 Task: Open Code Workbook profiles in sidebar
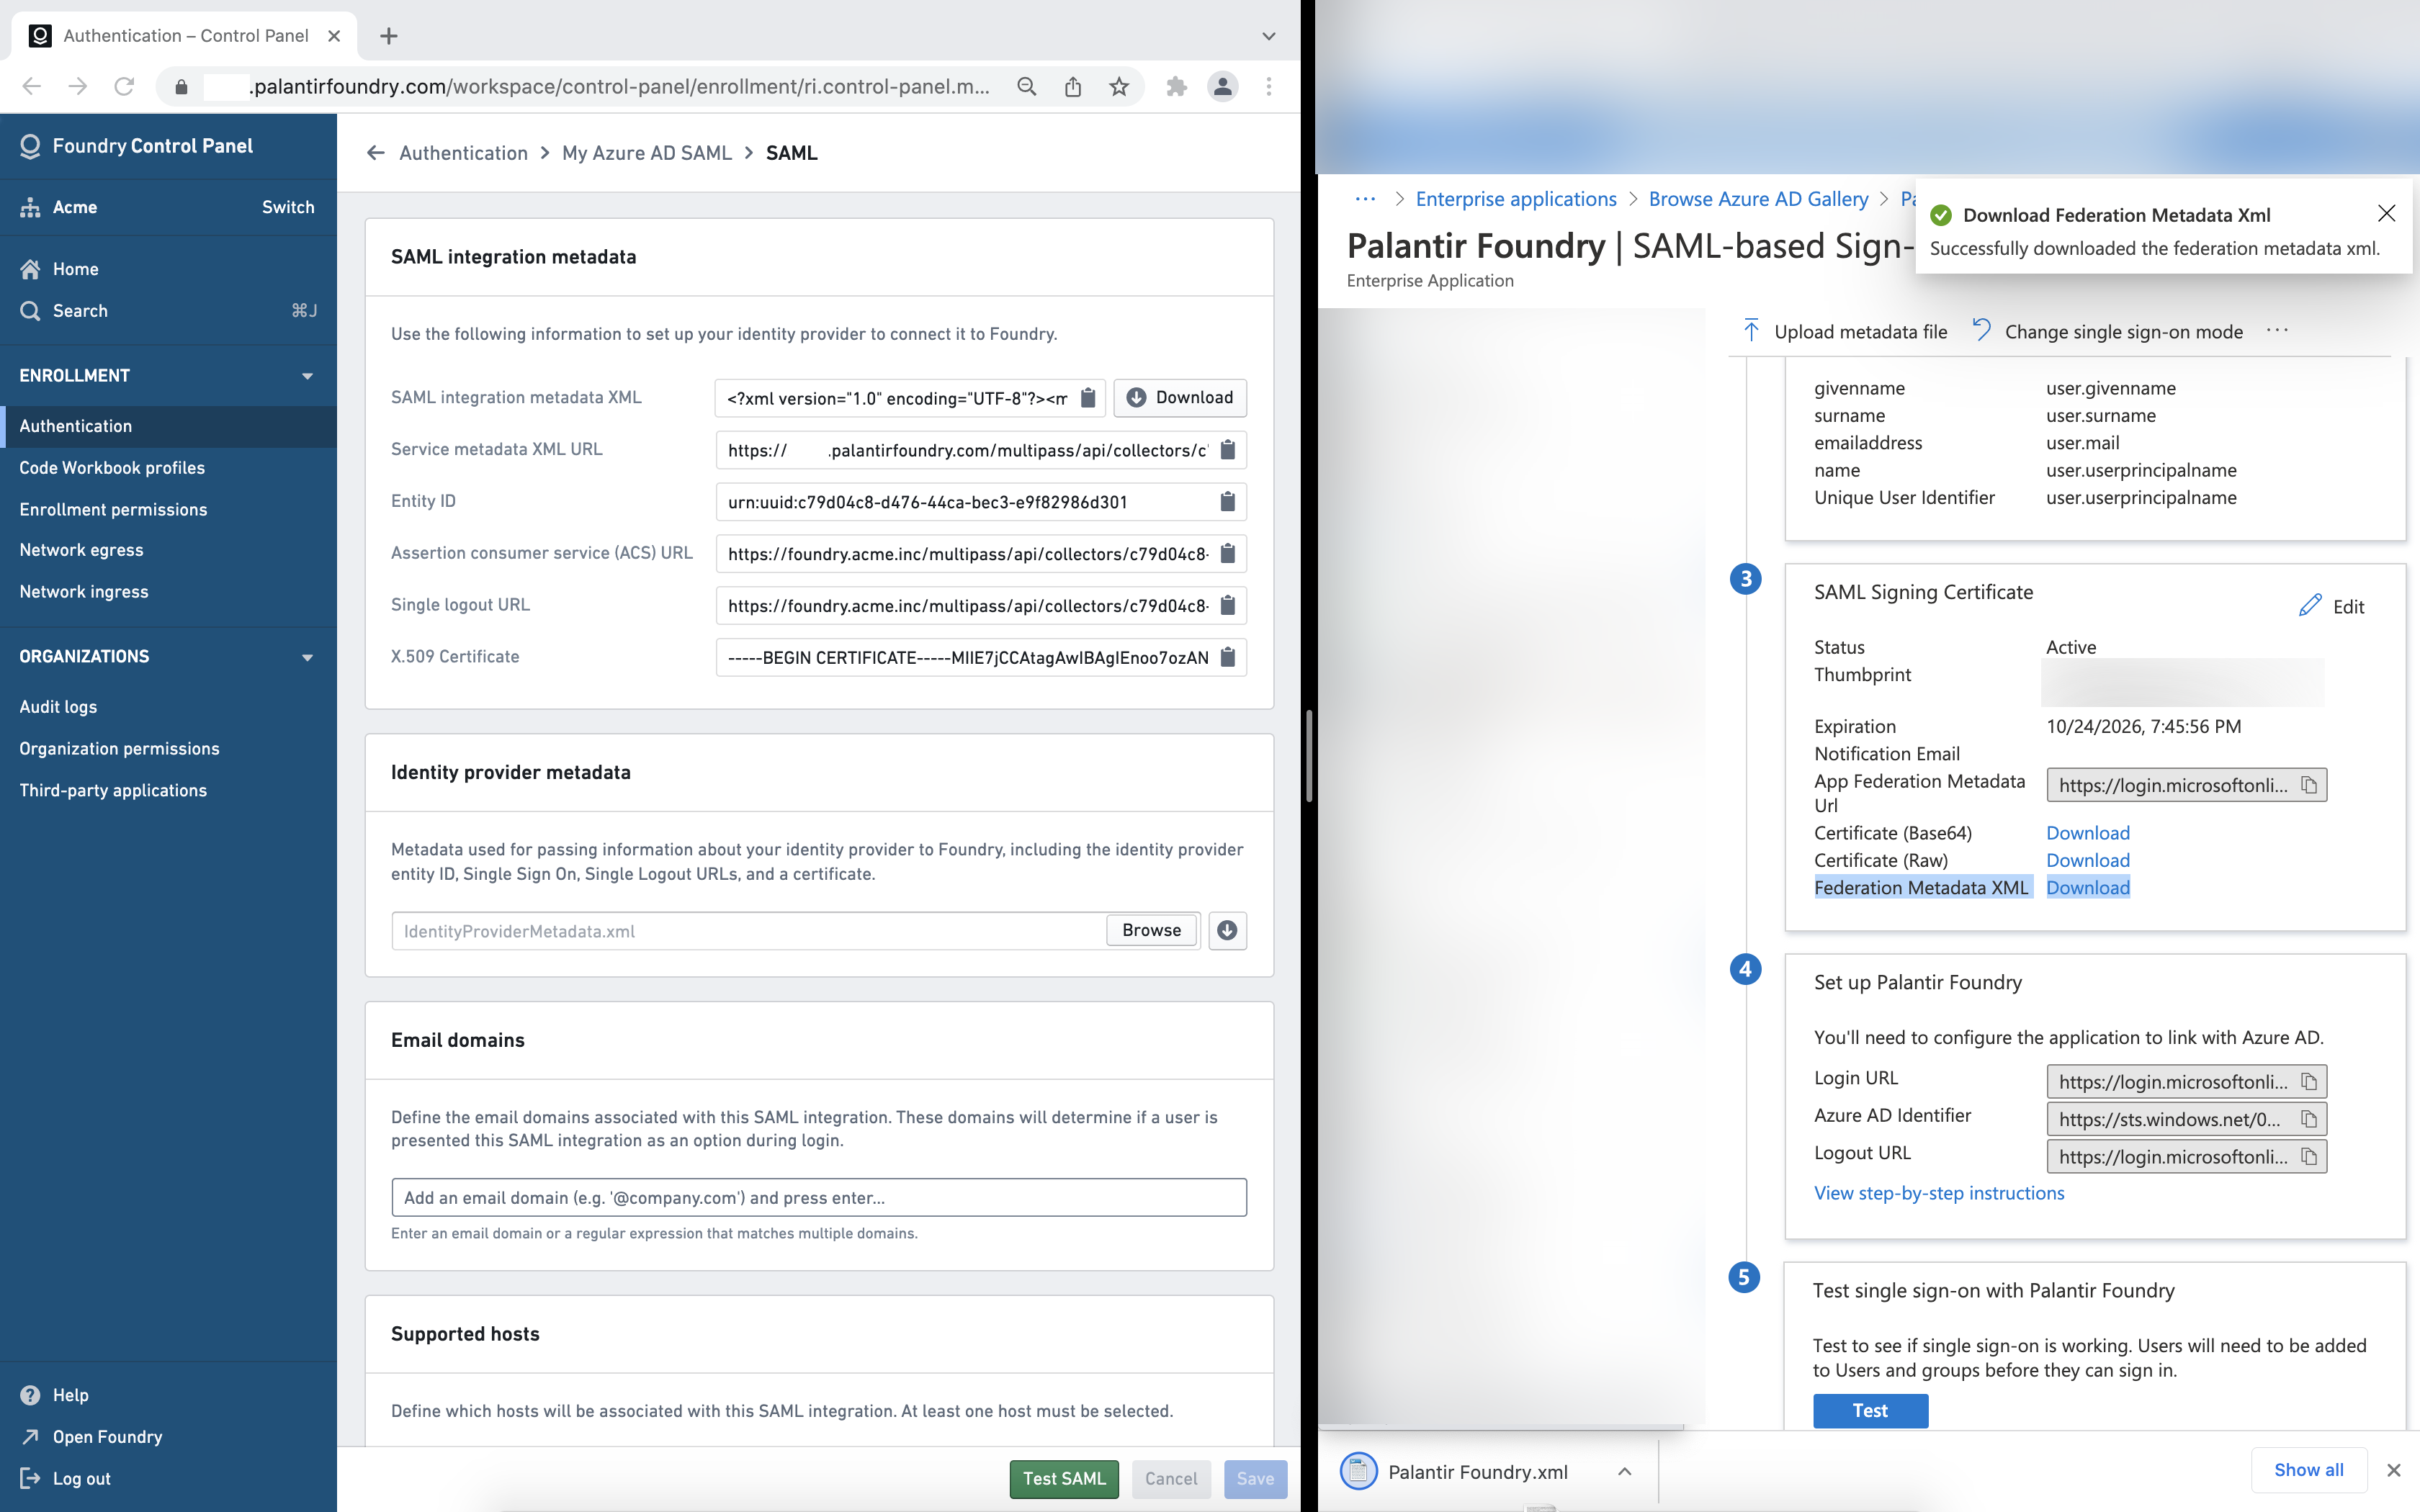(x=112, y=468)
